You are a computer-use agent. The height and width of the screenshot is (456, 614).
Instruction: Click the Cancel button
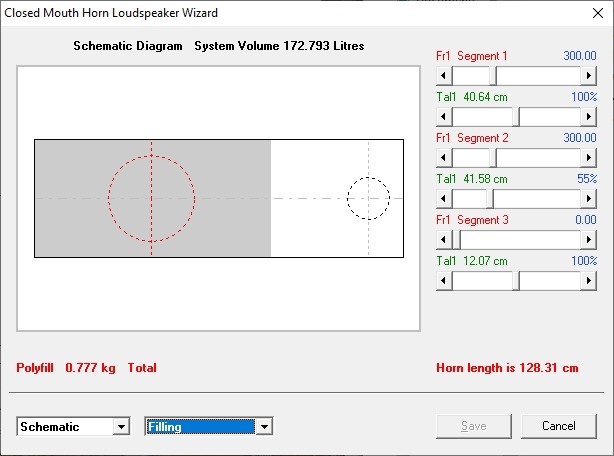(559, 426)
